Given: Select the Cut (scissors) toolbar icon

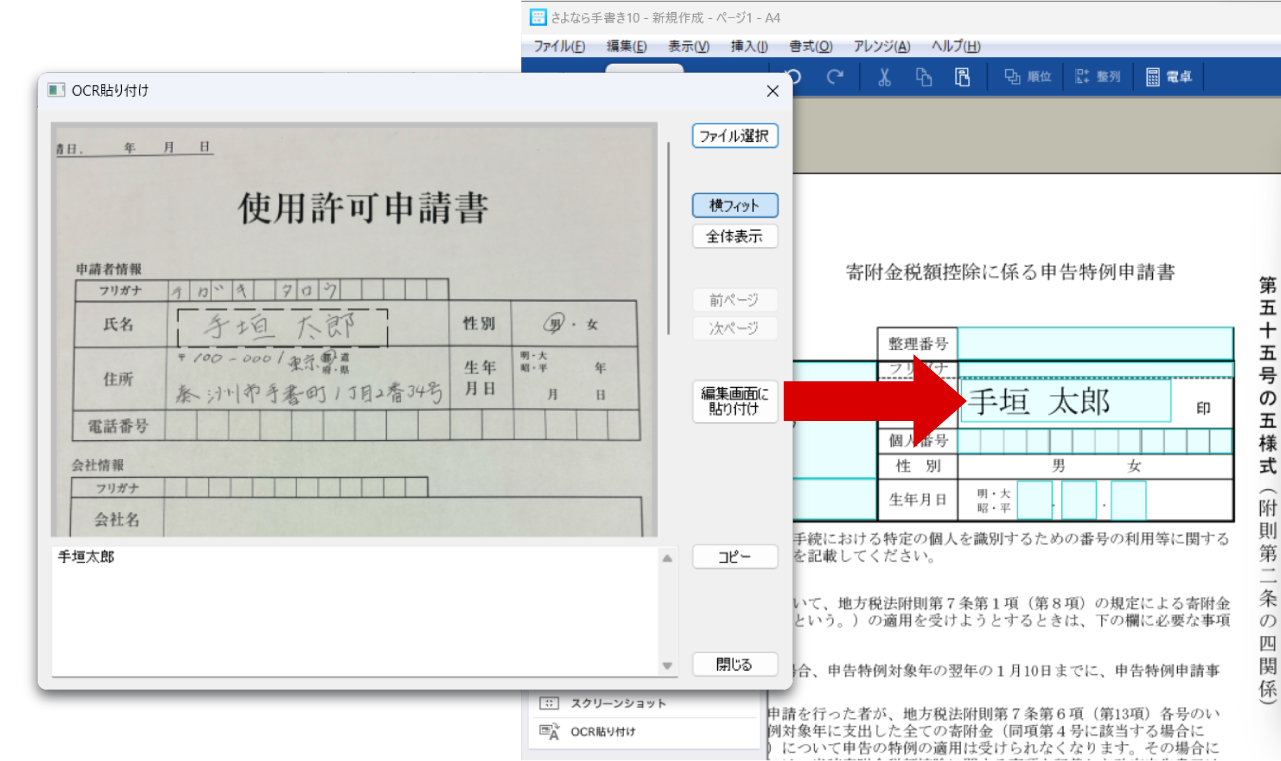Looking at the screenshot, I should coord(885,77).
